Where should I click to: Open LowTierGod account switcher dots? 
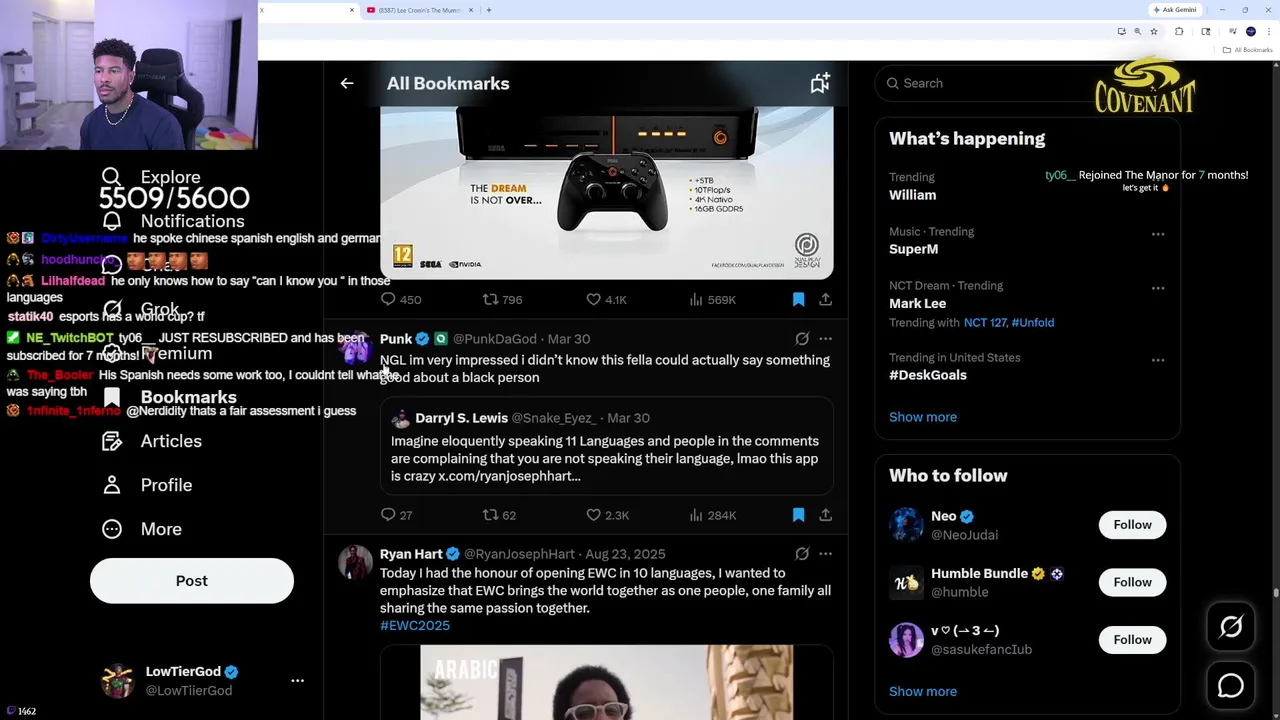(297, 680)
